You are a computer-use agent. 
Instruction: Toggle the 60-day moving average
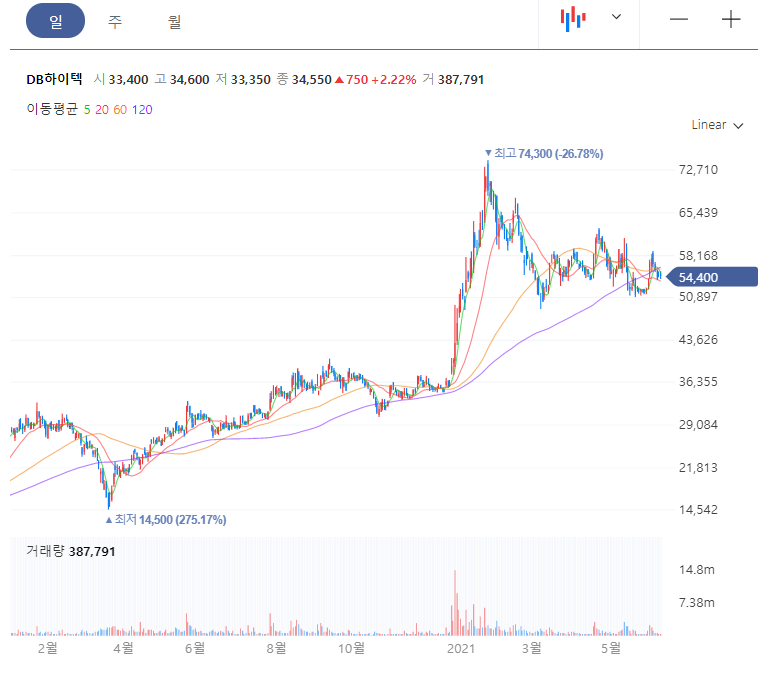120,110
